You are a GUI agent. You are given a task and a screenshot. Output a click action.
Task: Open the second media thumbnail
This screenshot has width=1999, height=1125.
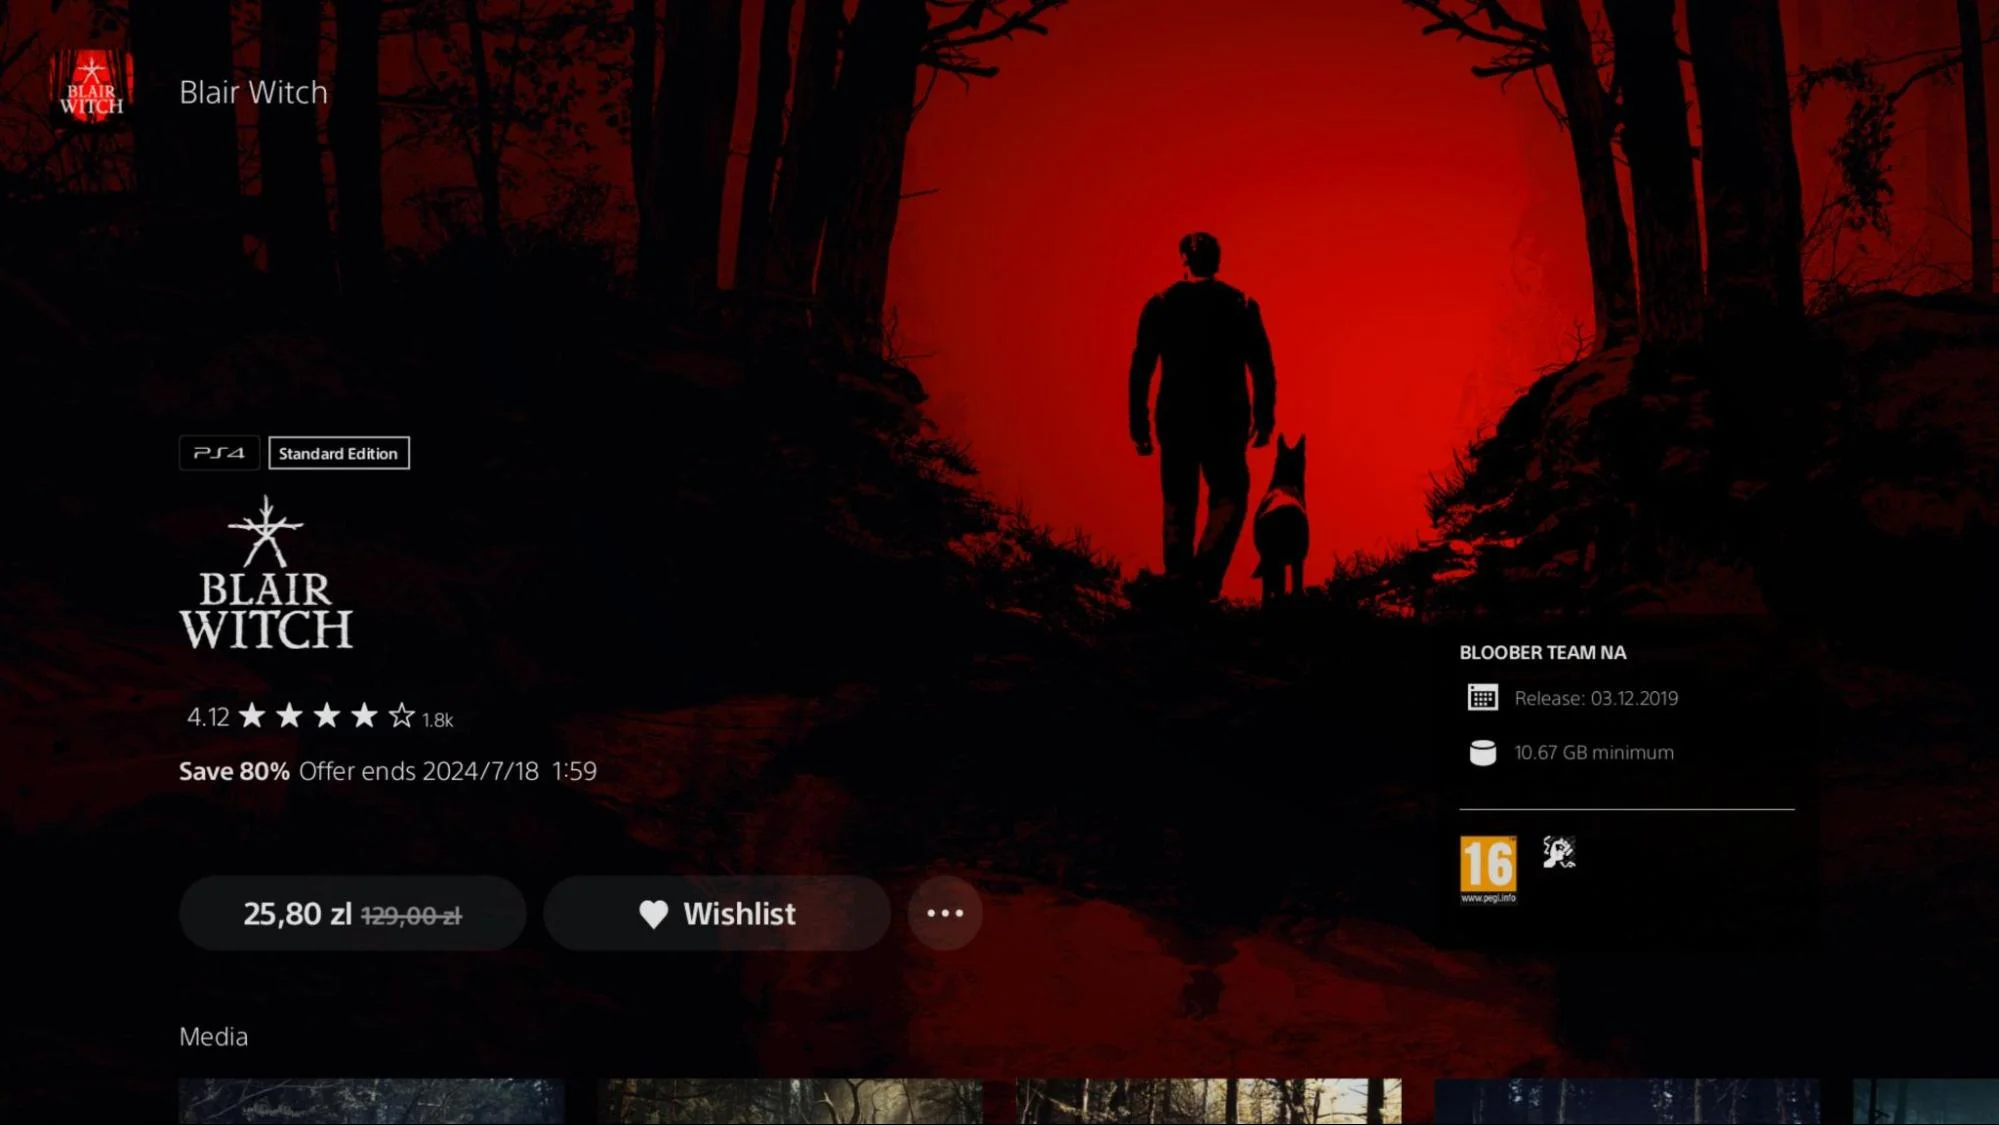[x=790, y=1101]
